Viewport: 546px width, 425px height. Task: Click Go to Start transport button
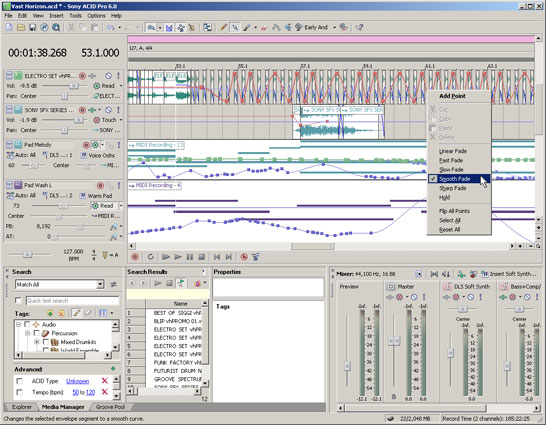(x=217, y=257)
